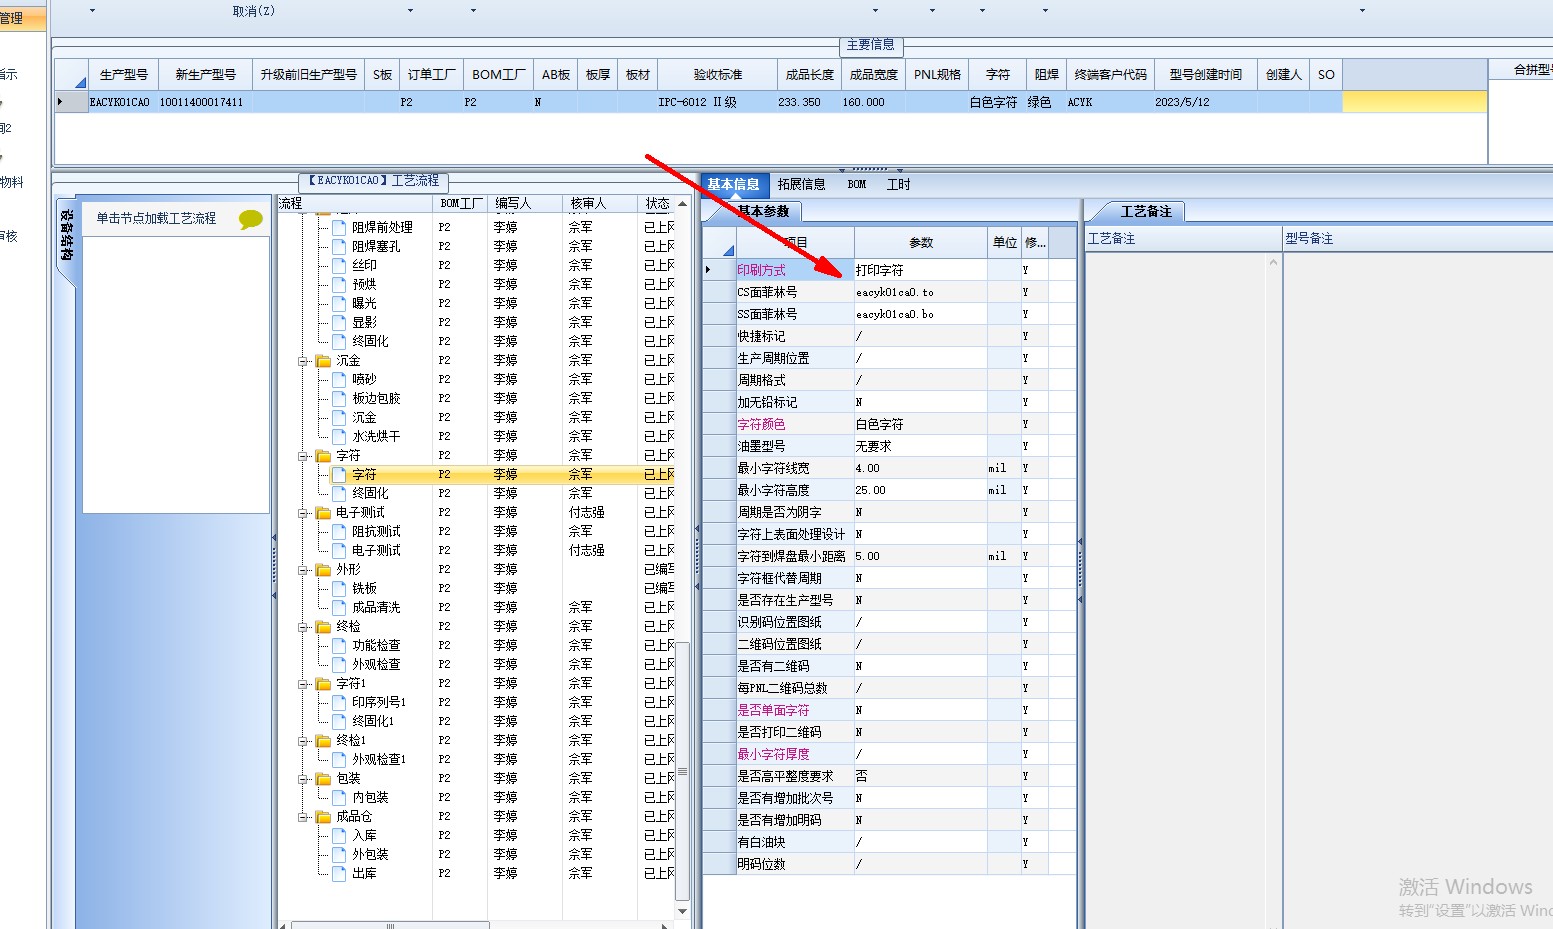The image size is (1553, 929).
Task: Collapse the 成品仓 tree group
Action: click(x=303, y=817)
